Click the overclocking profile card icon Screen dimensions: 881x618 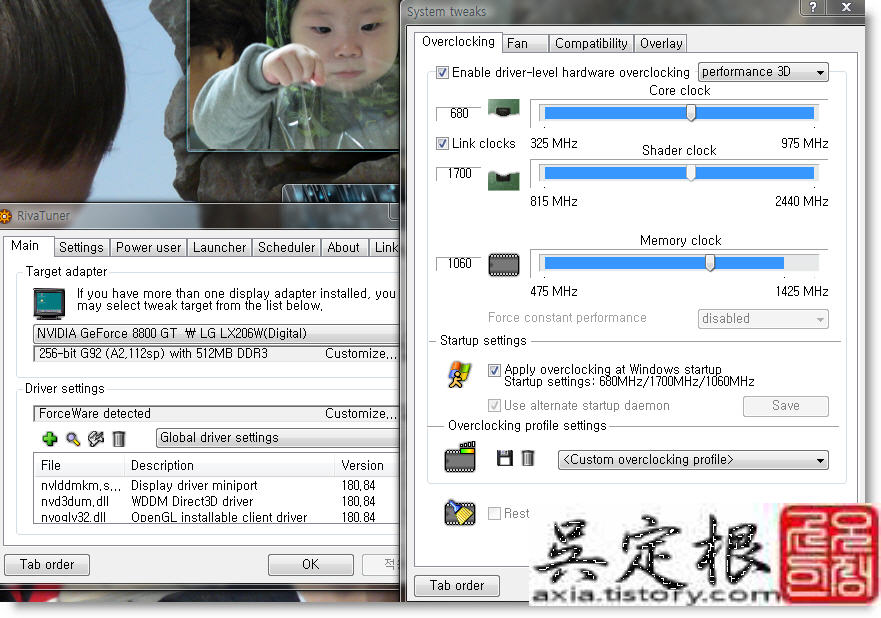460,457
